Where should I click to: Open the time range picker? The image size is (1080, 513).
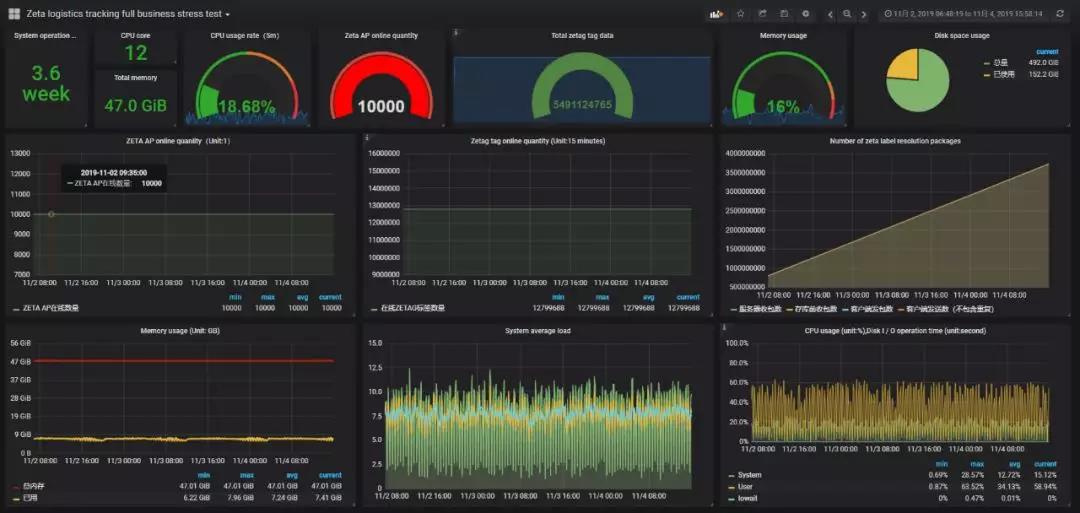tap(963, 14)
